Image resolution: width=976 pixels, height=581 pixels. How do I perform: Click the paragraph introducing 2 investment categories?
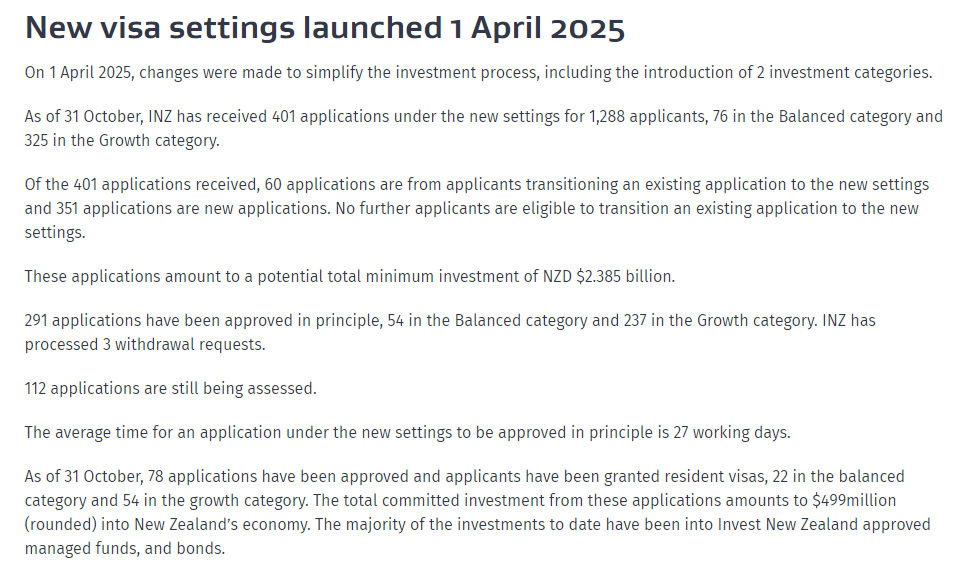click(x=477, y=73)
